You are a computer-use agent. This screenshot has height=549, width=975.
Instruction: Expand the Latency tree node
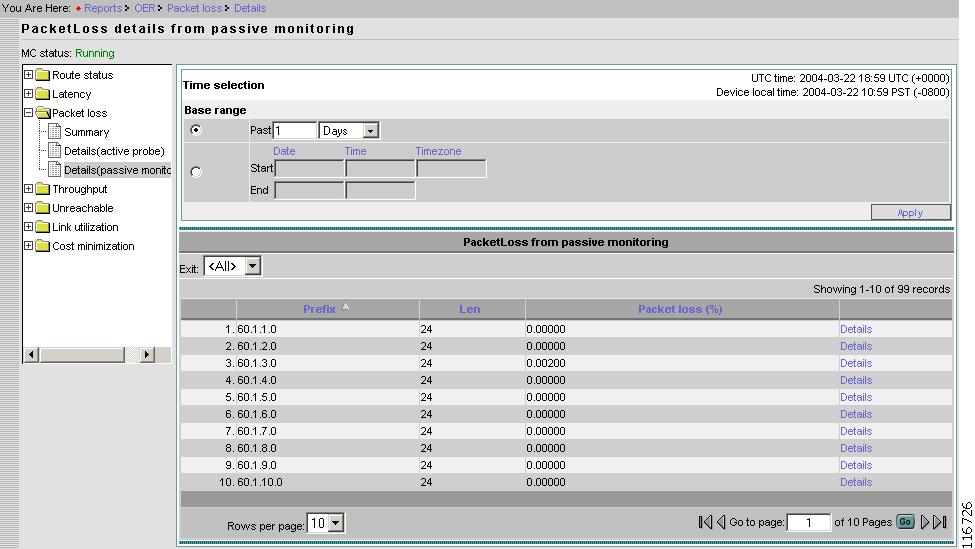[x=29, y=94]
